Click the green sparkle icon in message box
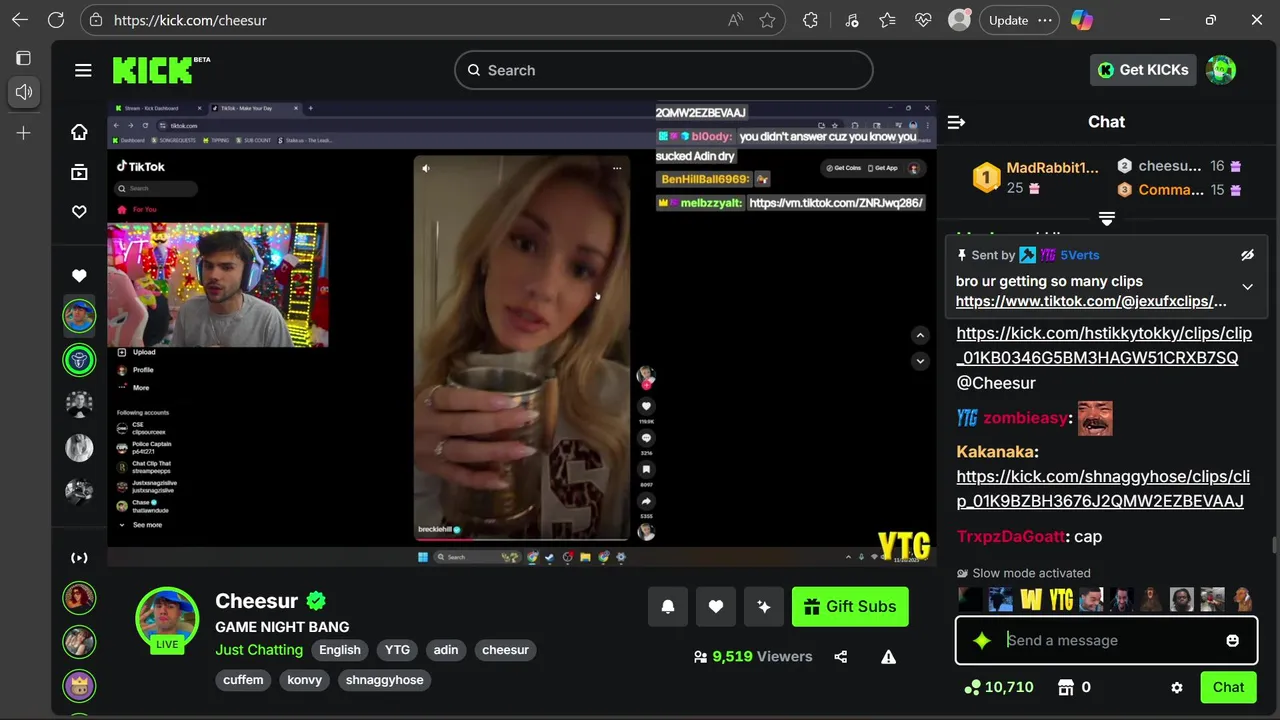 (982, 641)
